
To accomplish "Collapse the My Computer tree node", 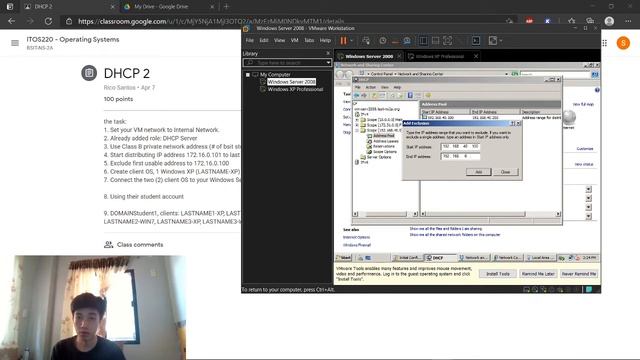I will tap(248, 75).
